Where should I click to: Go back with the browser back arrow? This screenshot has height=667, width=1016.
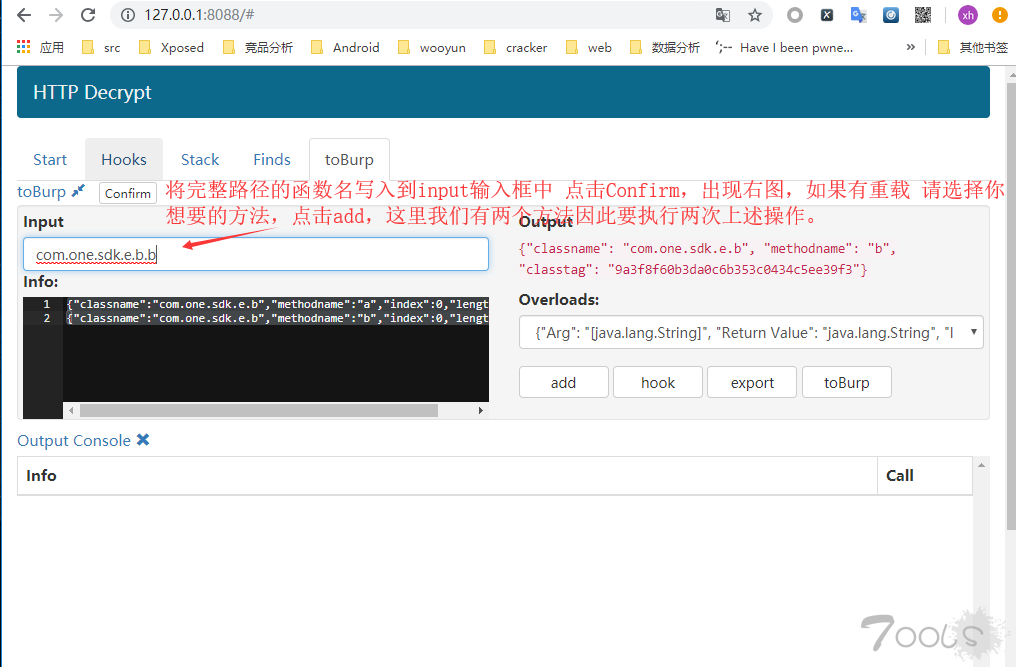coord(24,15)
